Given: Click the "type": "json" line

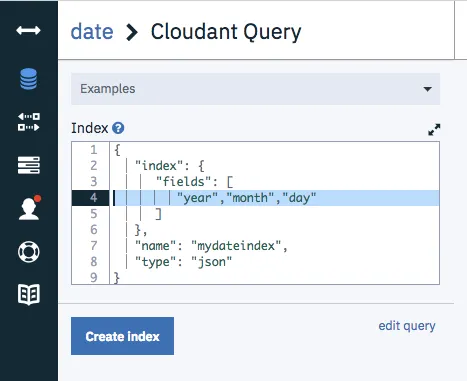Looking at the screenshot, I should tap(183, 262).
